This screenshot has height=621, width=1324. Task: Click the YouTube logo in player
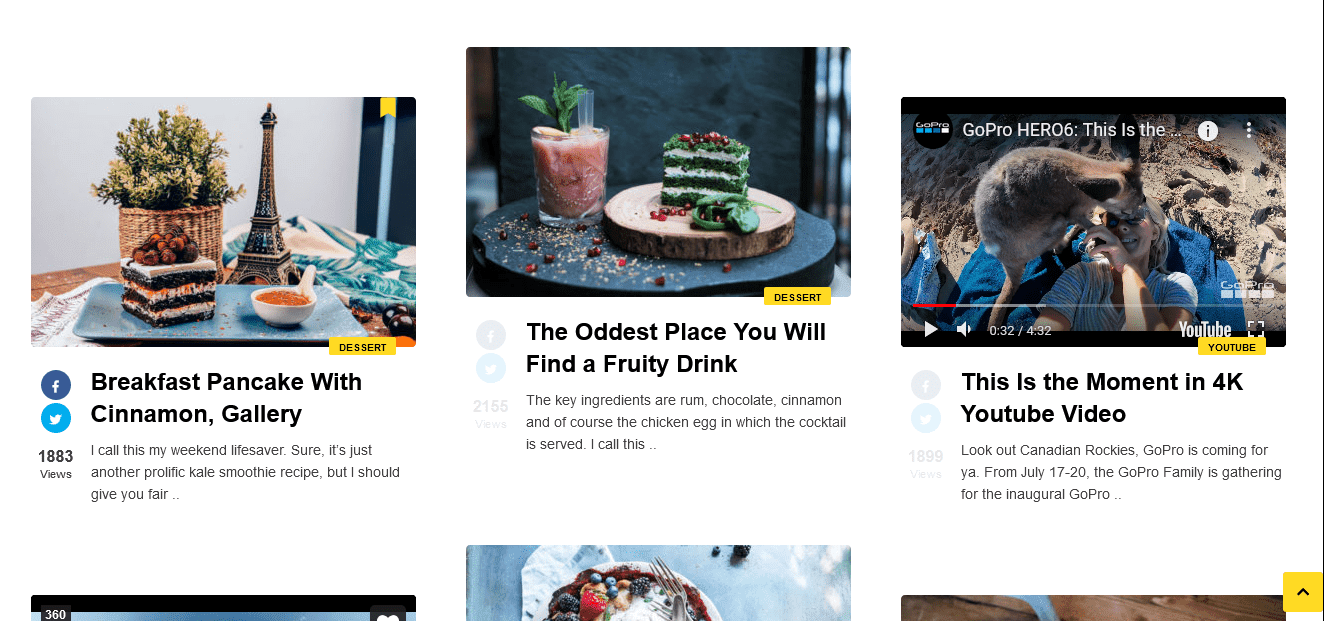click(1205, 329)
